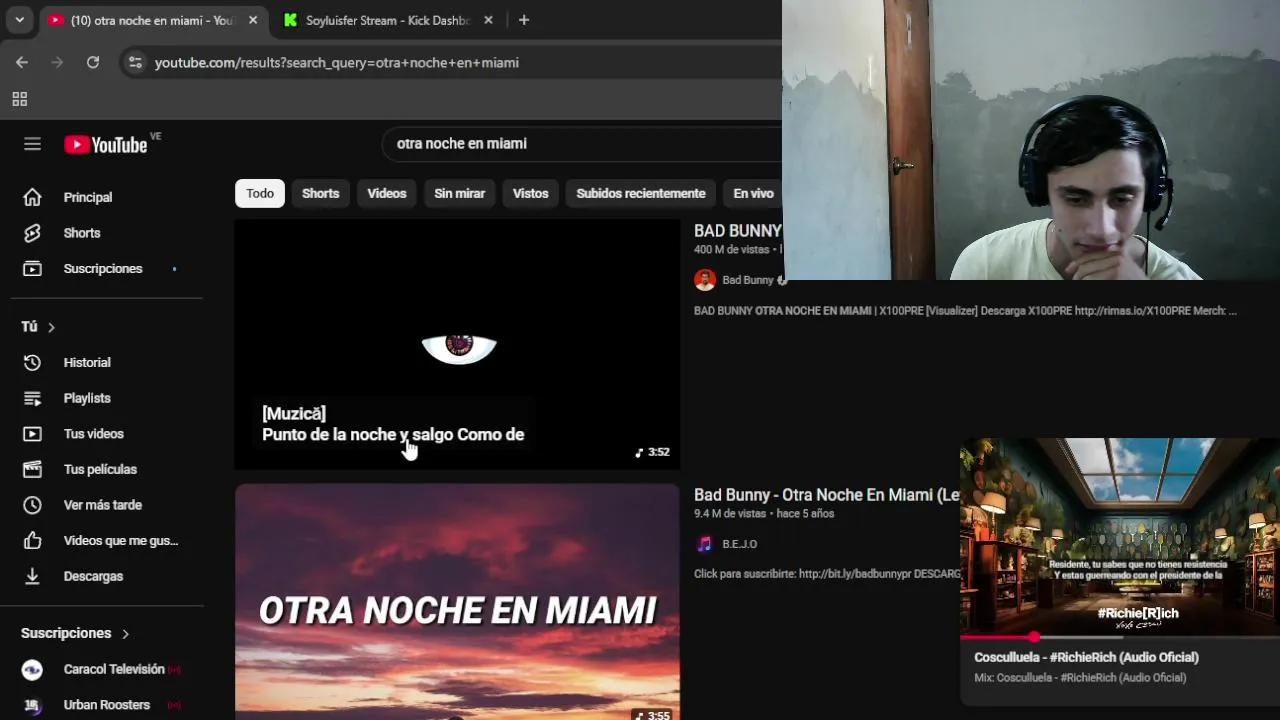Click Mix: Cosculluela playlist text
The width and height of the screenshot is (1280, 720).
[1080, 678]
